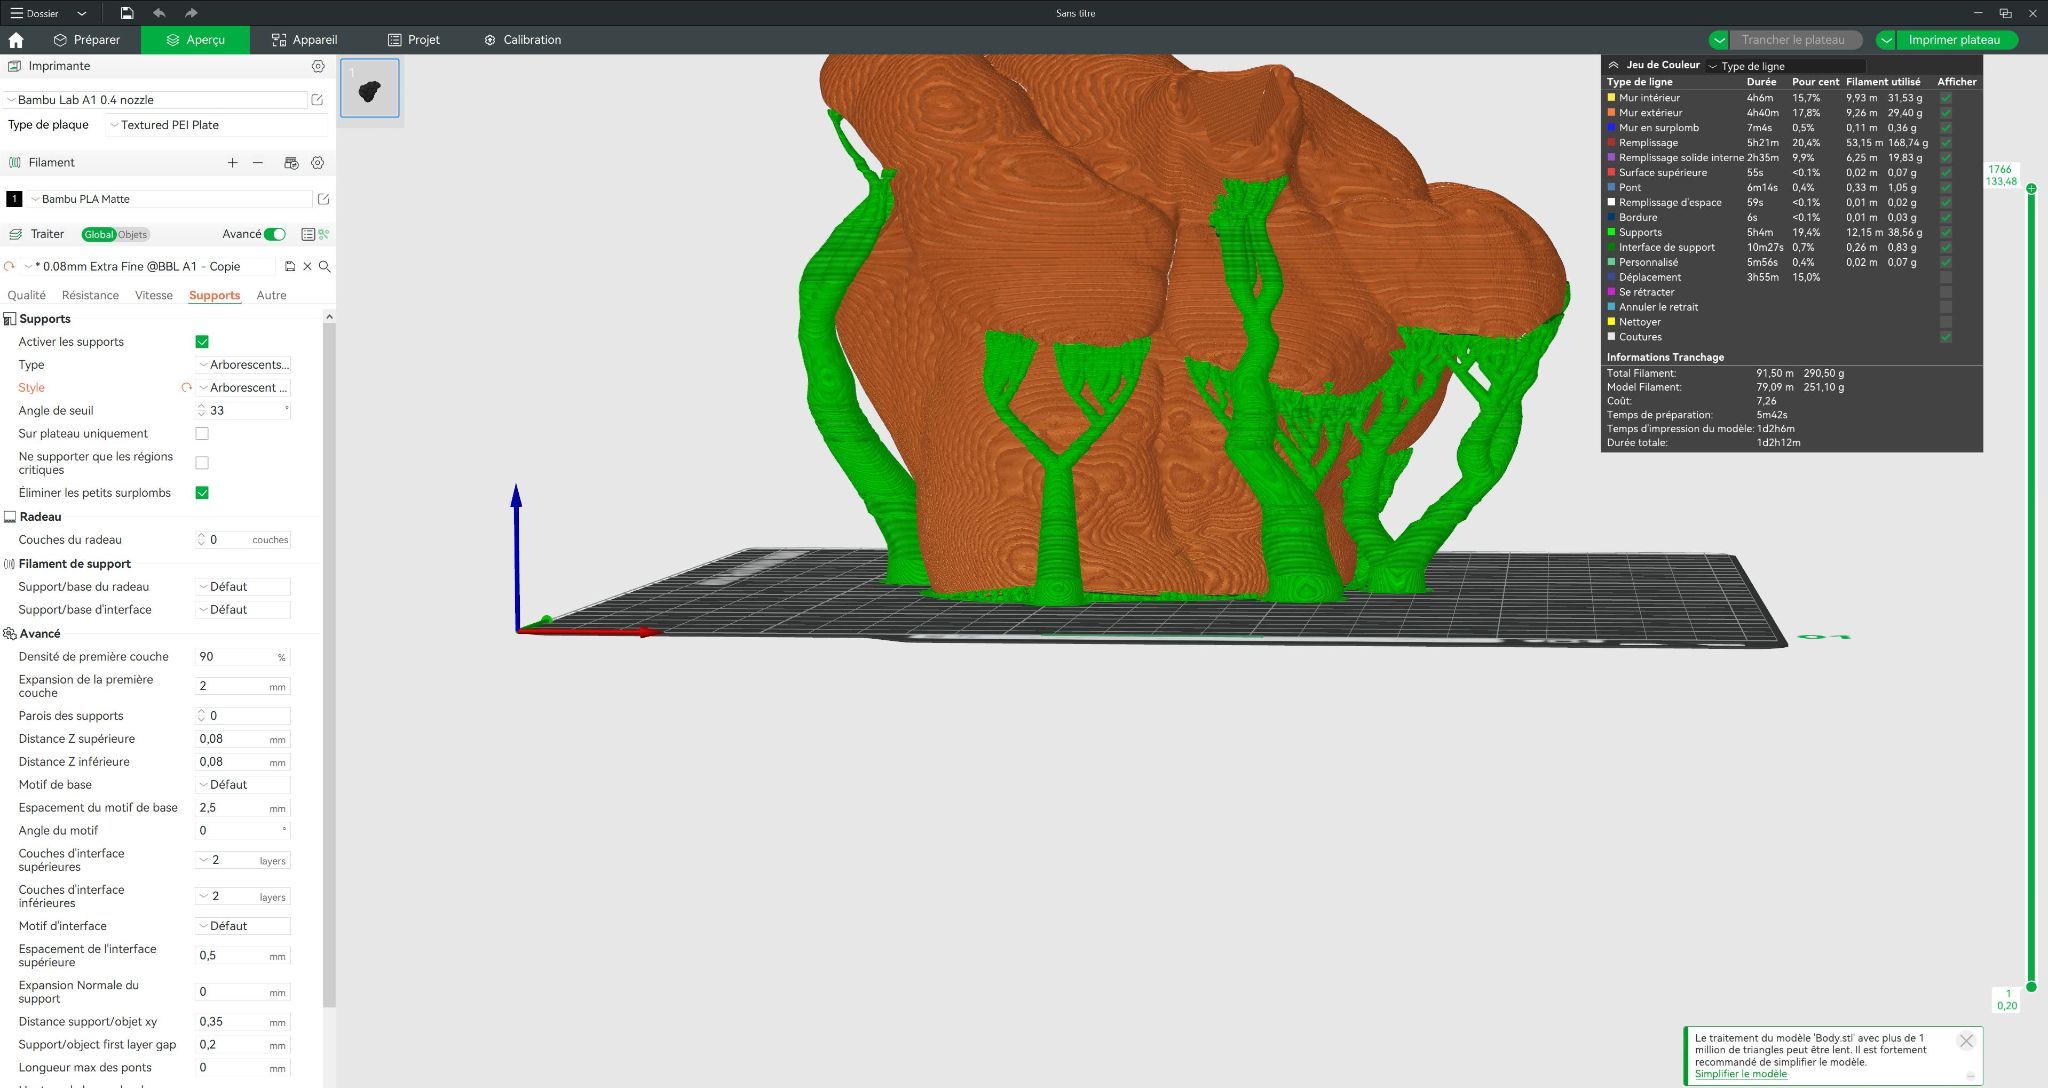The width and height of the screenshot is (2048, 1088).
Task: Open printer settings gear icon
Action: tap(318, 66)
